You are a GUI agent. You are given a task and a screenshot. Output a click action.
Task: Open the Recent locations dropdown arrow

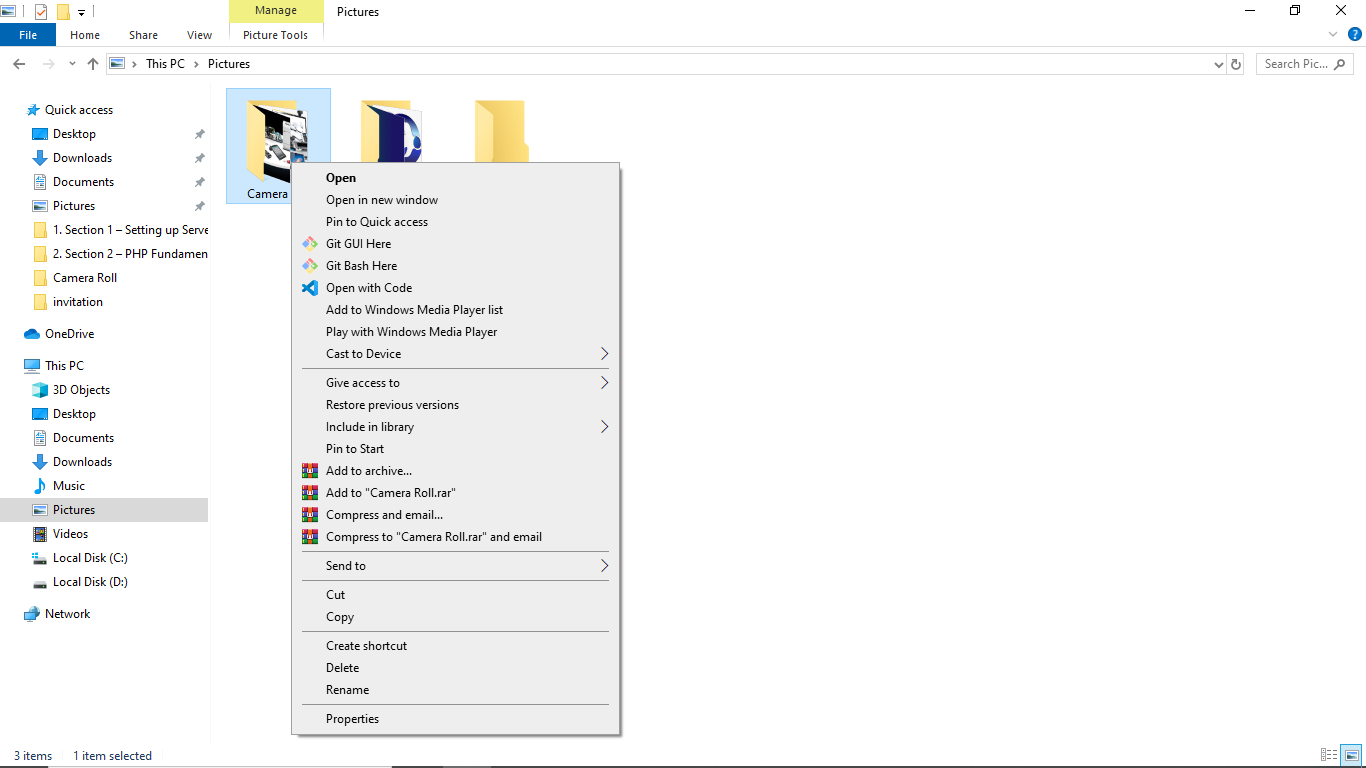click(x=72, y=64)
